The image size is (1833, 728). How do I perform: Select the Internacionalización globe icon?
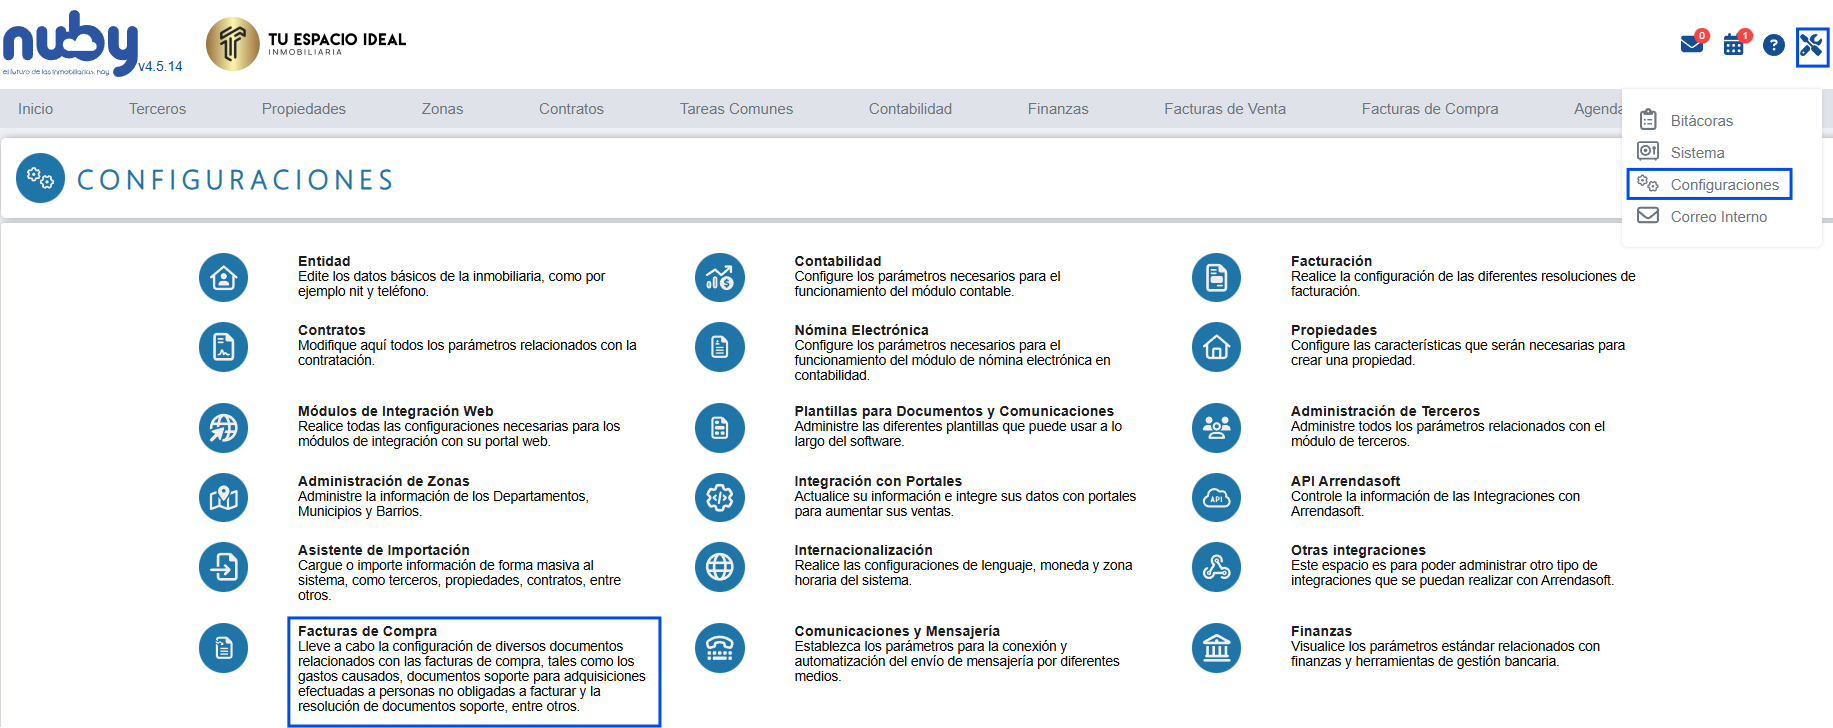pyautogui.click(x=719, y=567)
